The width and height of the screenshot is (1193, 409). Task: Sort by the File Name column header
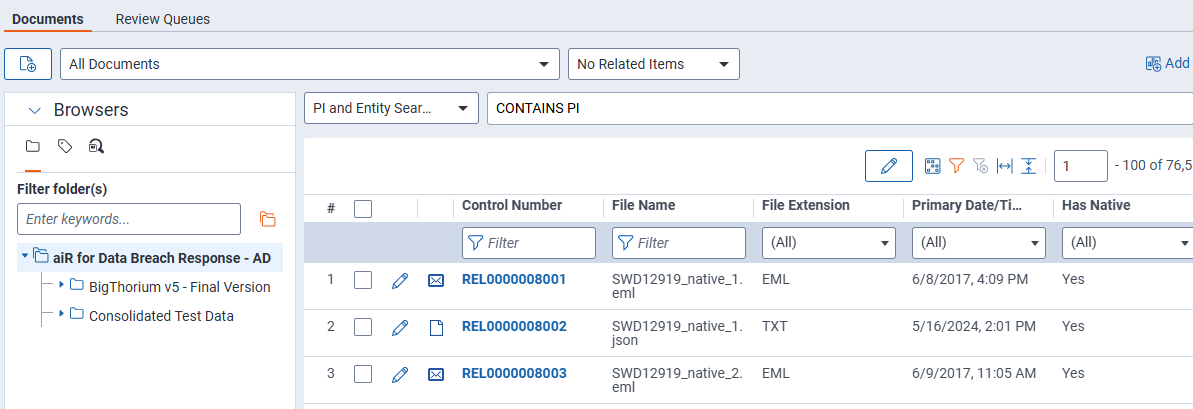tap(643, 205)
